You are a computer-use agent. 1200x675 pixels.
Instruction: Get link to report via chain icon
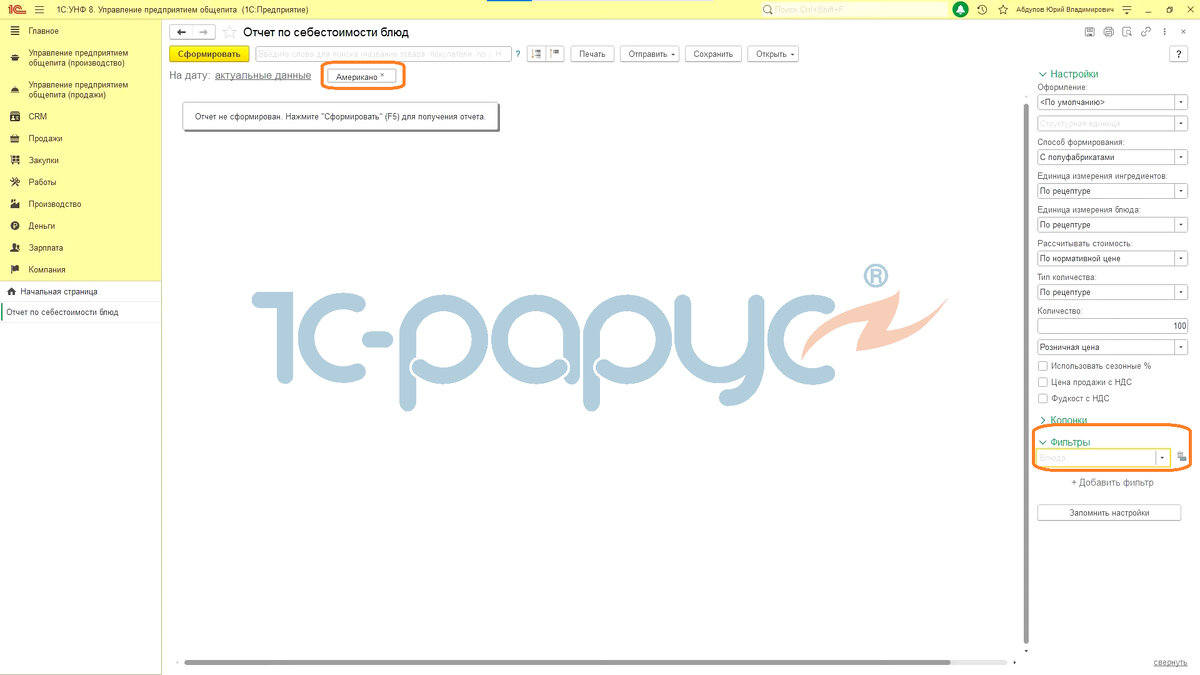click(1145, 32)
